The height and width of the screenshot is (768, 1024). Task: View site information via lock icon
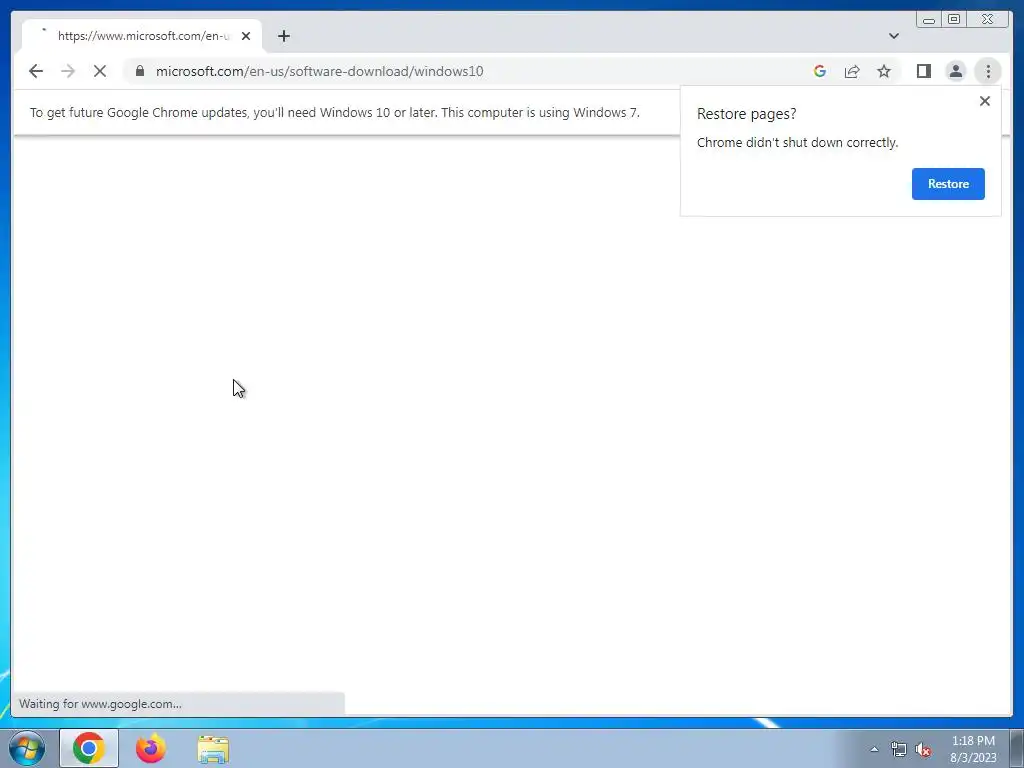point(140,71)
